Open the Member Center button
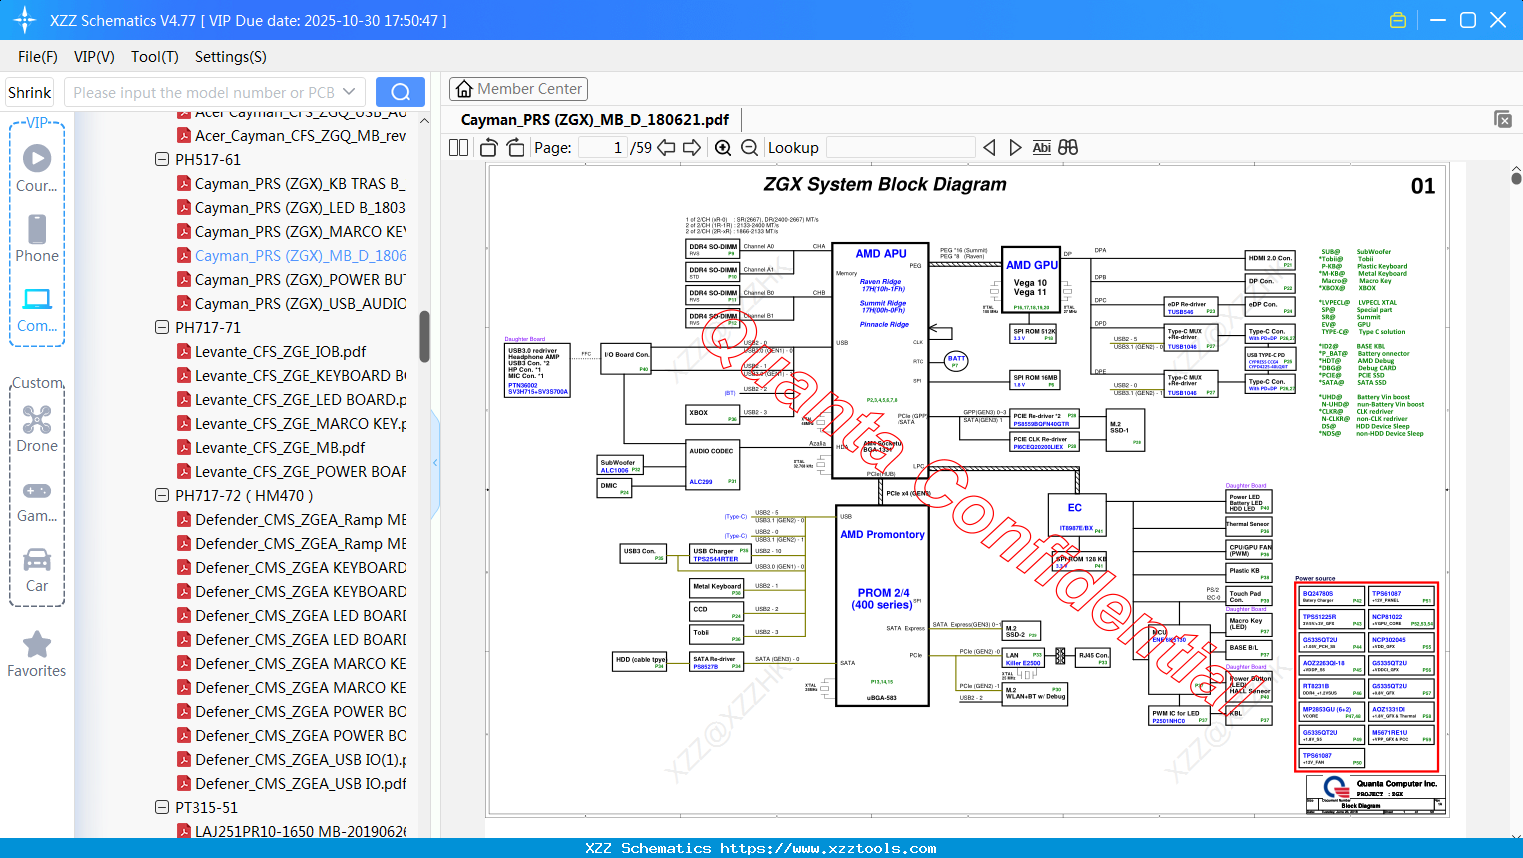Screen dimensions: 1523x858 point(518,89)
